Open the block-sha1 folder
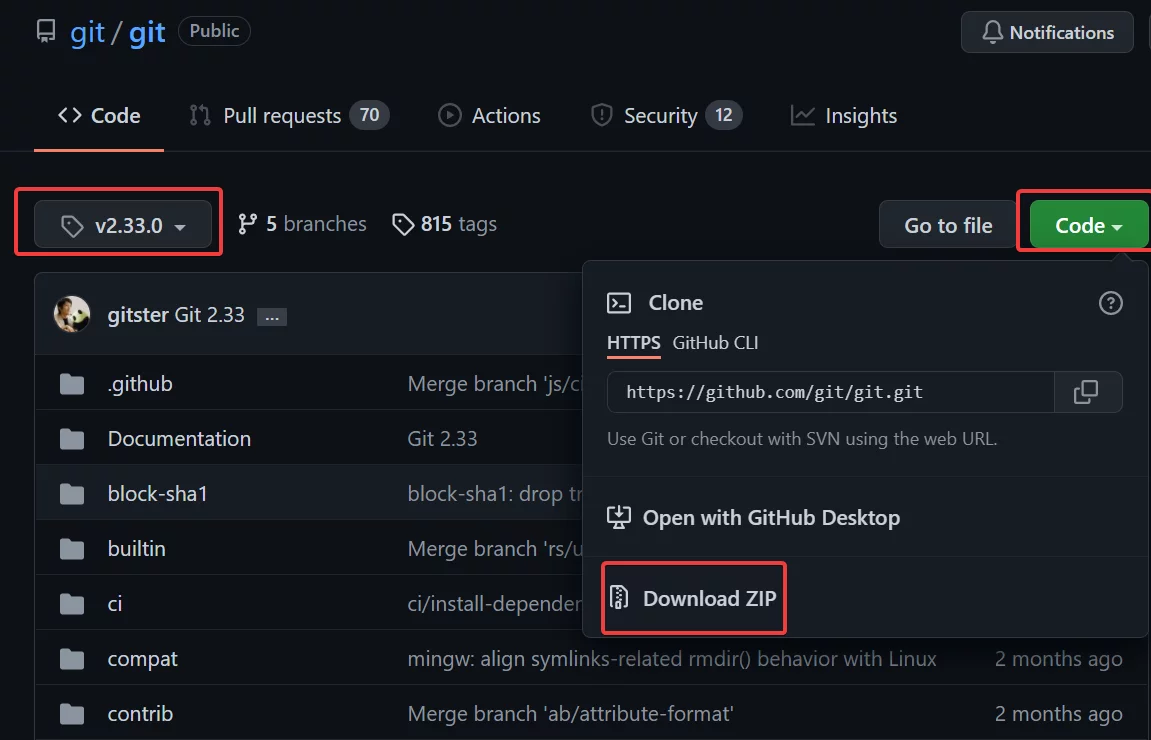This screenshot has width=1151, height=740. point(157,494)
